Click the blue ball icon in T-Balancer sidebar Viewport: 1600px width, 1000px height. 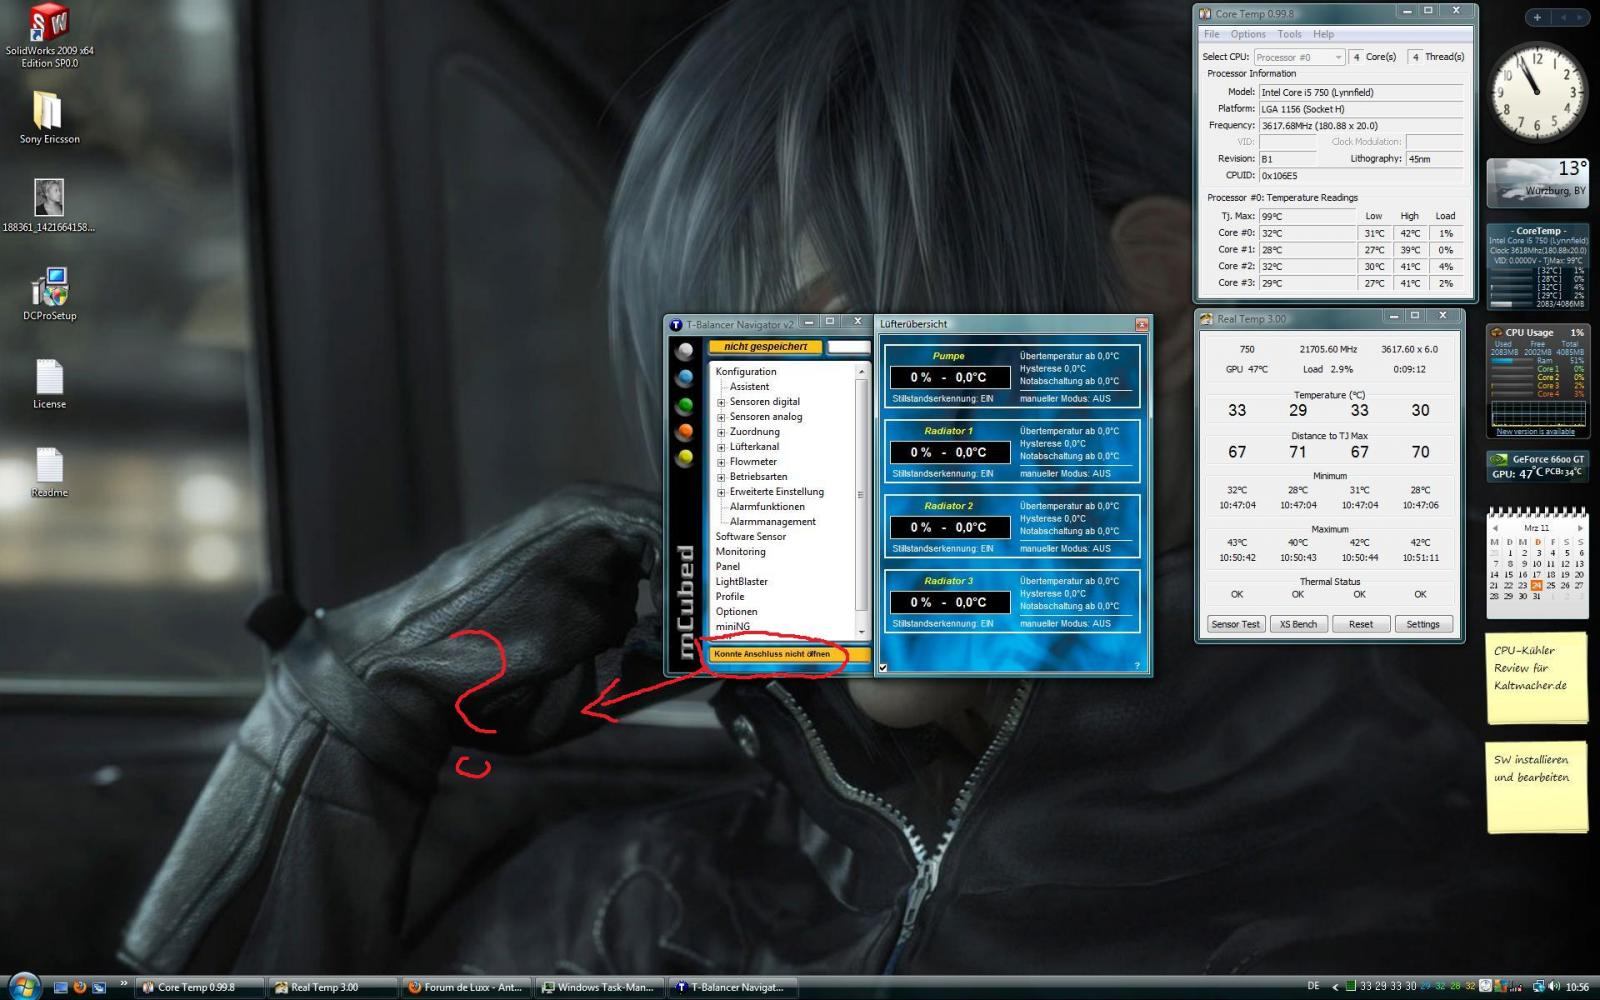tap(685, 378)
